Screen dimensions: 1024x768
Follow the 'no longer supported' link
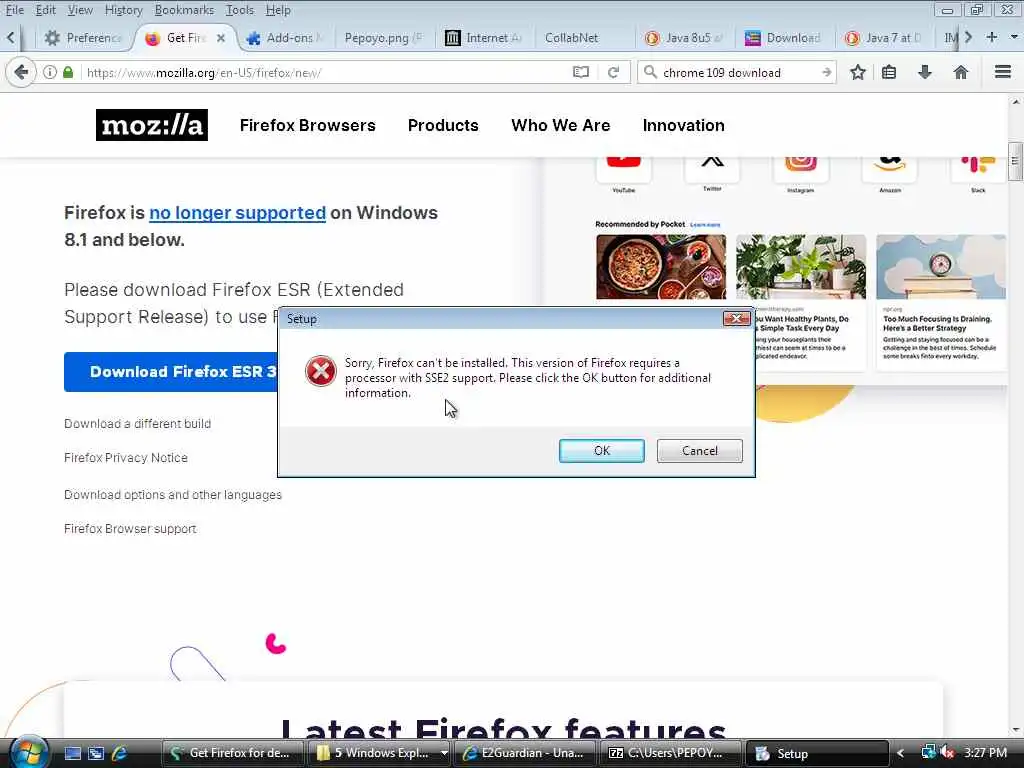(x=237, y=213)
